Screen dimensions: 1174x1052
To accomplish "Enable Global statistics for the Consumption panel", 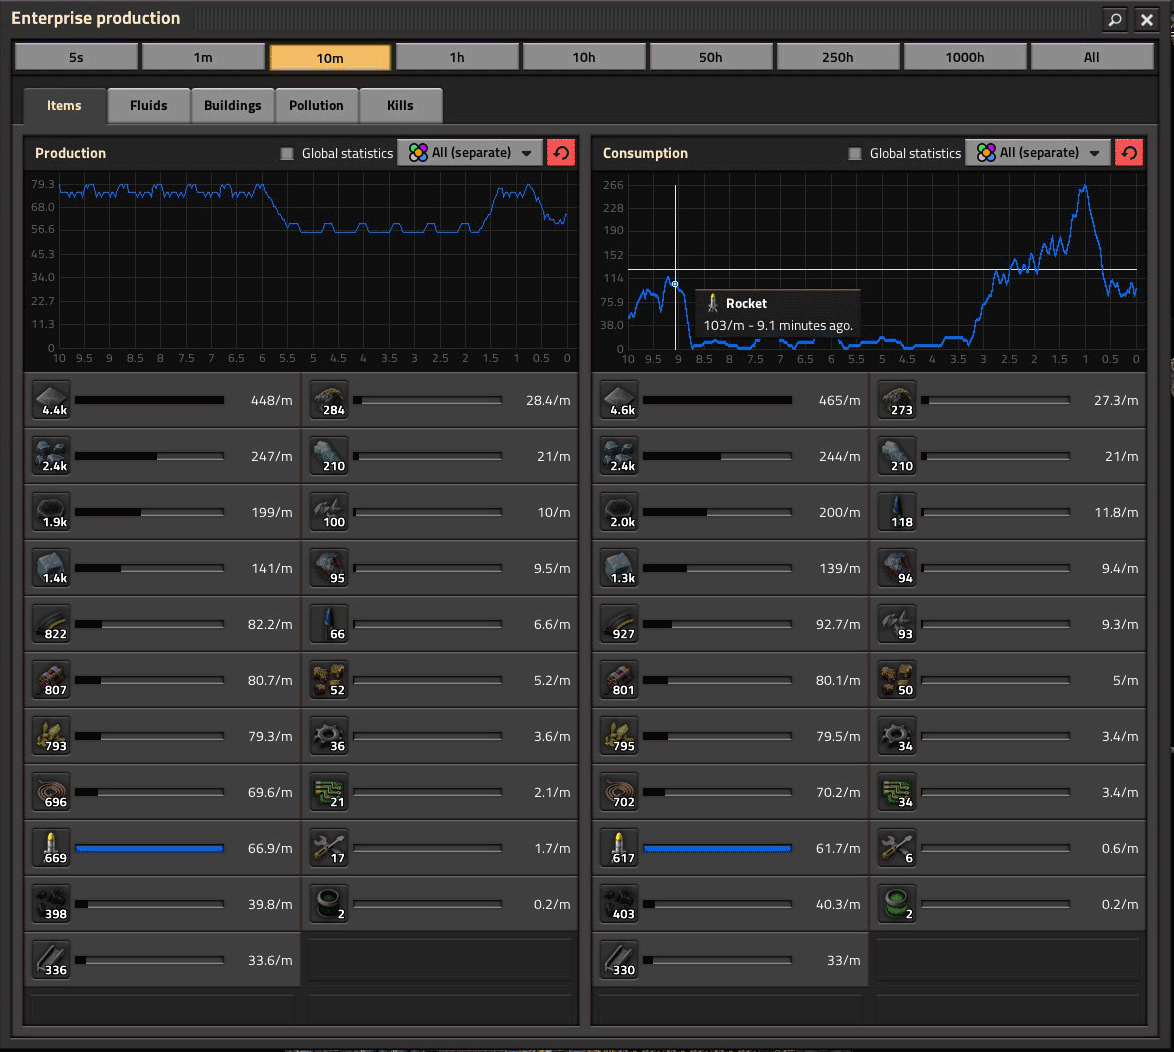I will coord(855,153).
